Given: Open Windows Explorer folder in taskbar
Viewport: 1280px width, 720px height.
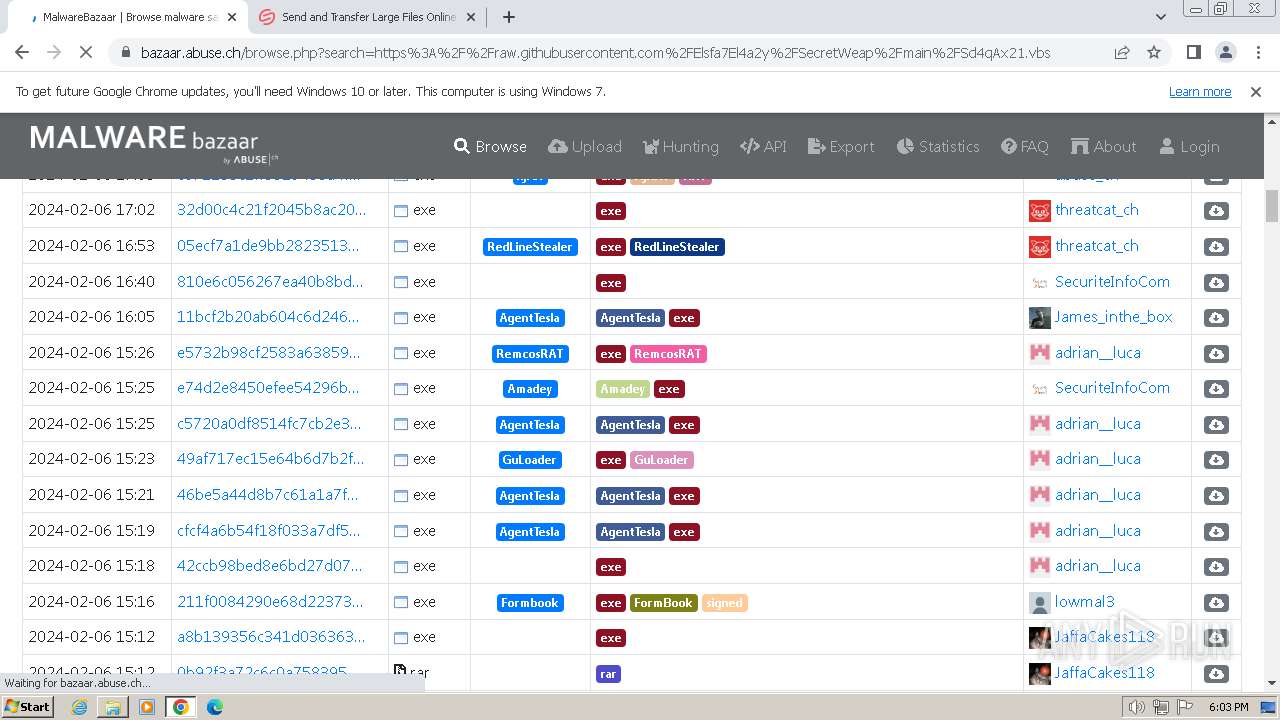Looking at the screenshot, I should [x=113, y=707].
